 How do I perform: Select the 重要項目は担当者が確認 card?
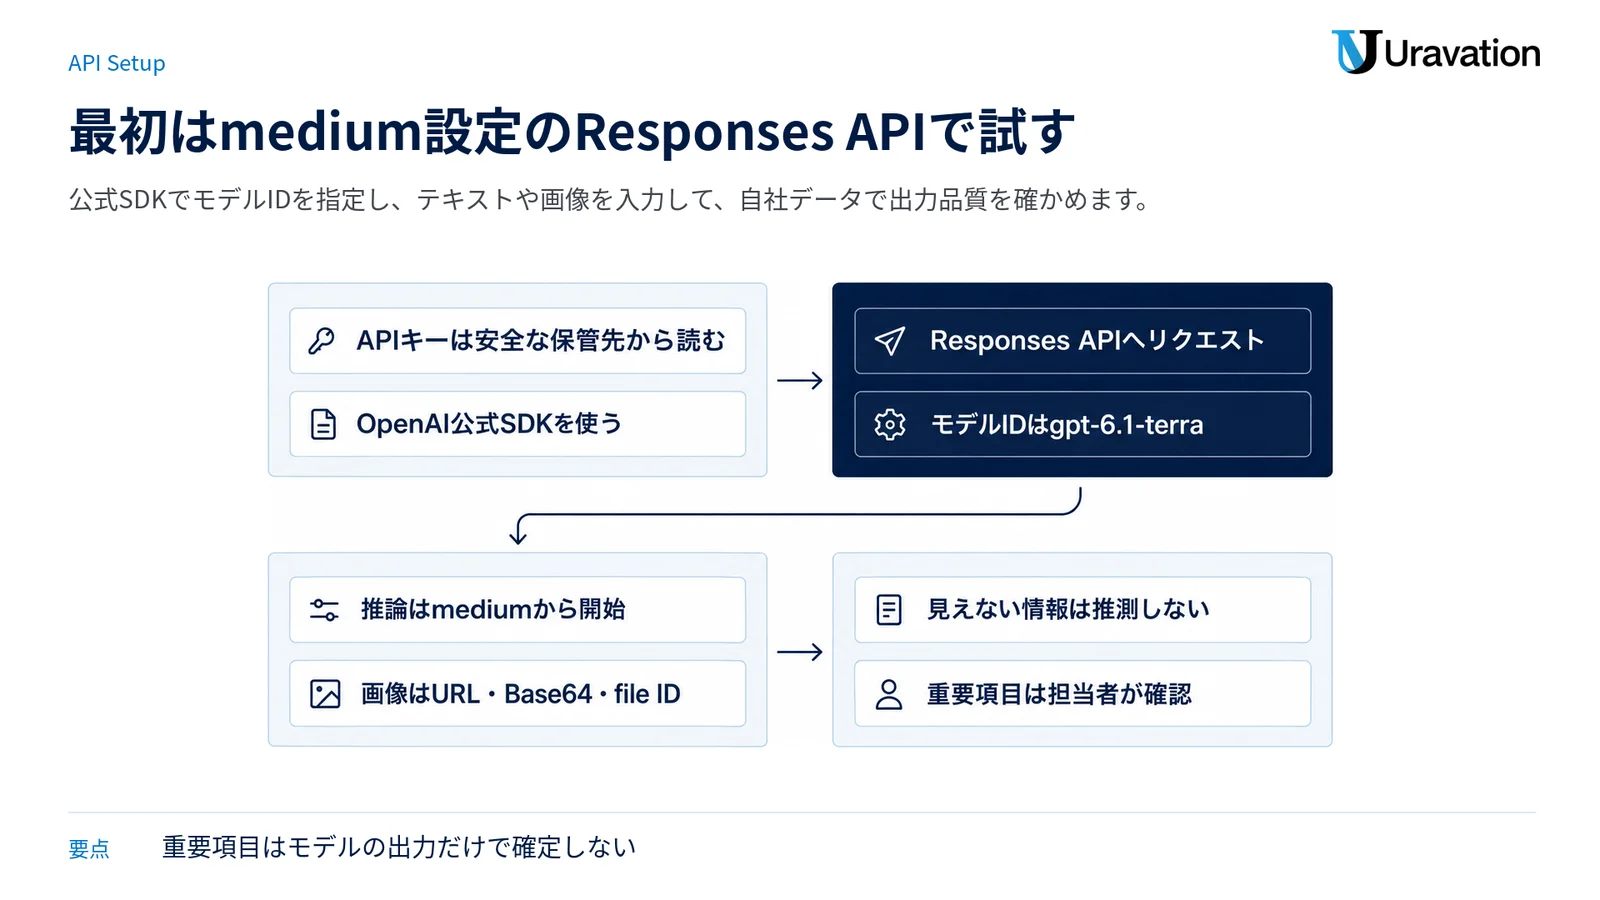click(1083, 694)
